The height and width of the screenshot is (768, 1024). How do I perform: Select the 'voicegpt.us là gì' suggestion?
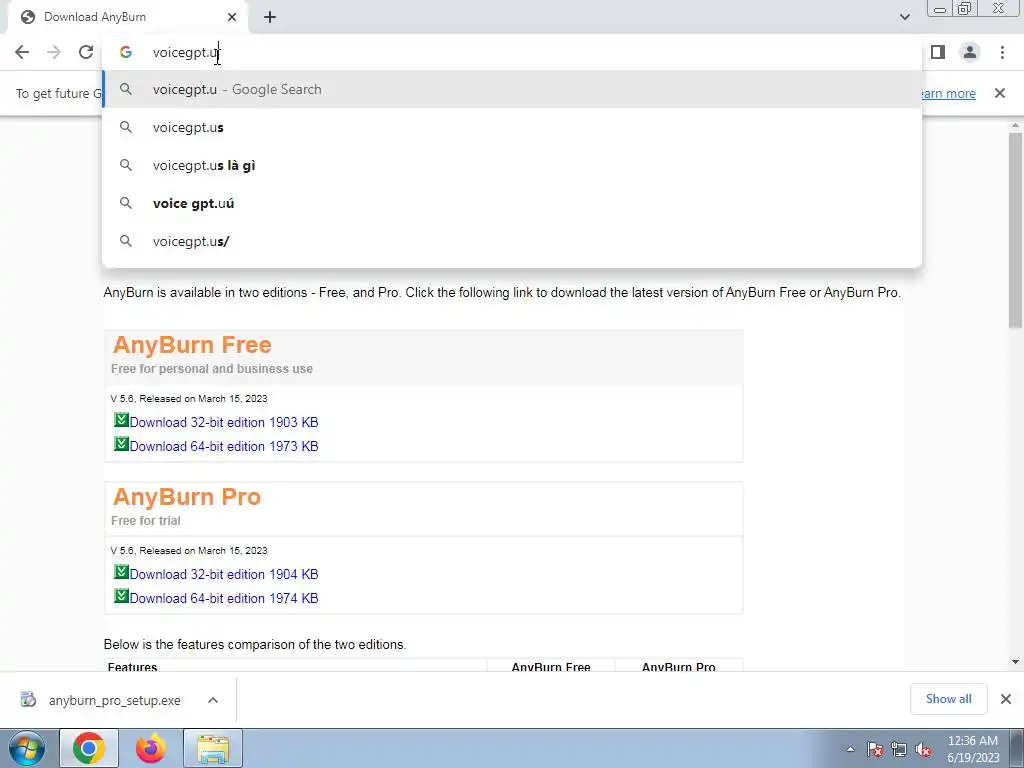pos(512,165)
